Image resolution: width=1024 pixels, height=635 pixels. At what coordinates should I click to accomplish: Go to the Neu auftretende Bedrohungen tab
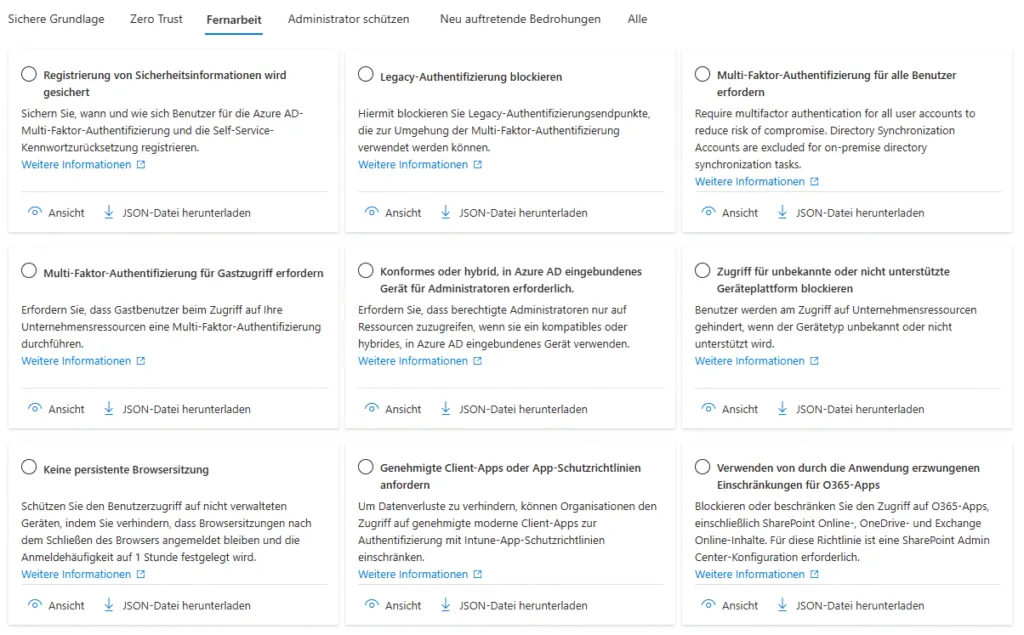tap(520, 19)
